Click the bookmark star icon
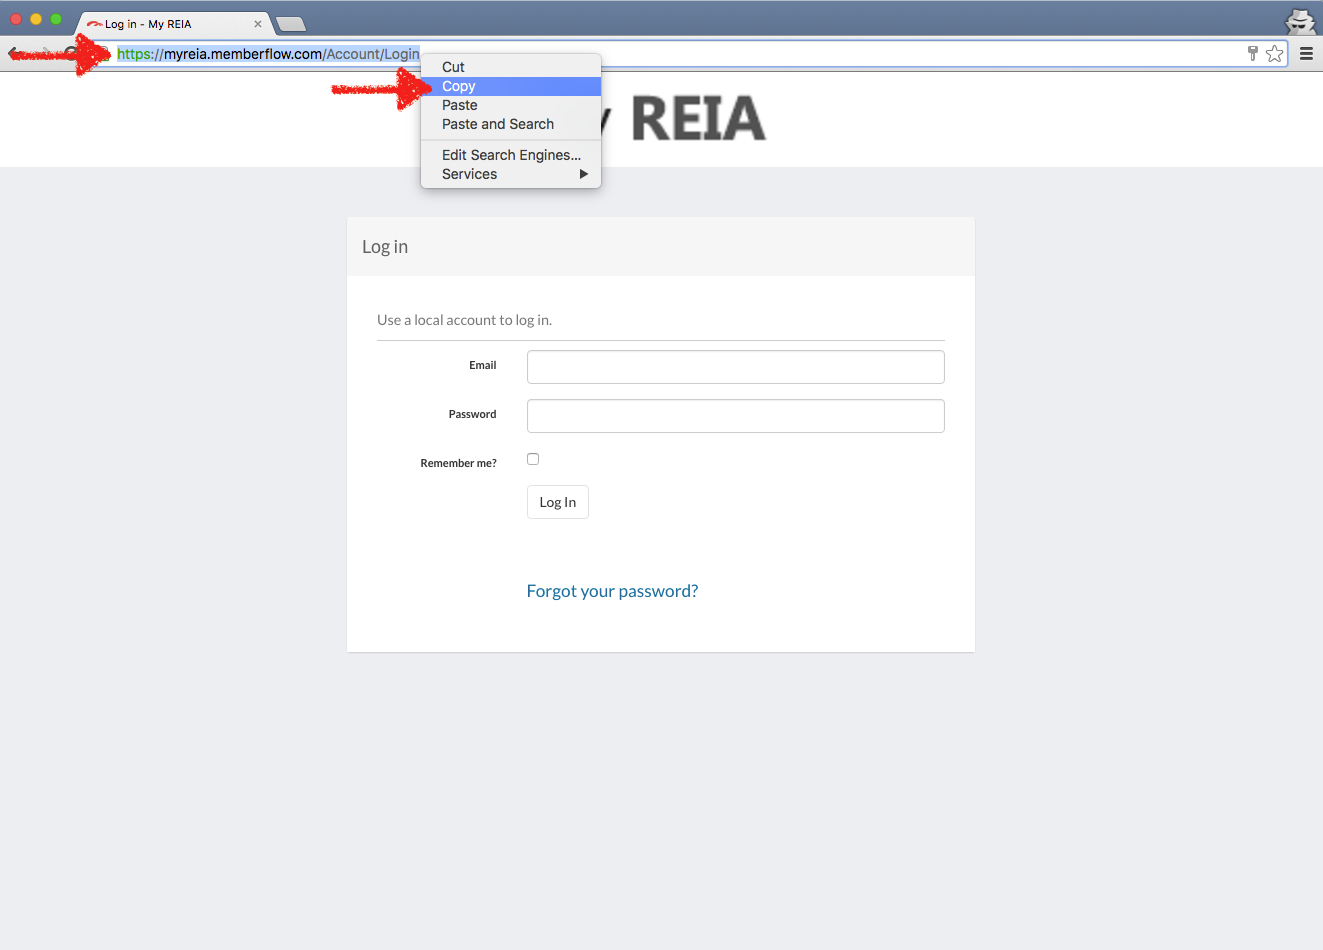1323x950 pixels. point(1274,54)
